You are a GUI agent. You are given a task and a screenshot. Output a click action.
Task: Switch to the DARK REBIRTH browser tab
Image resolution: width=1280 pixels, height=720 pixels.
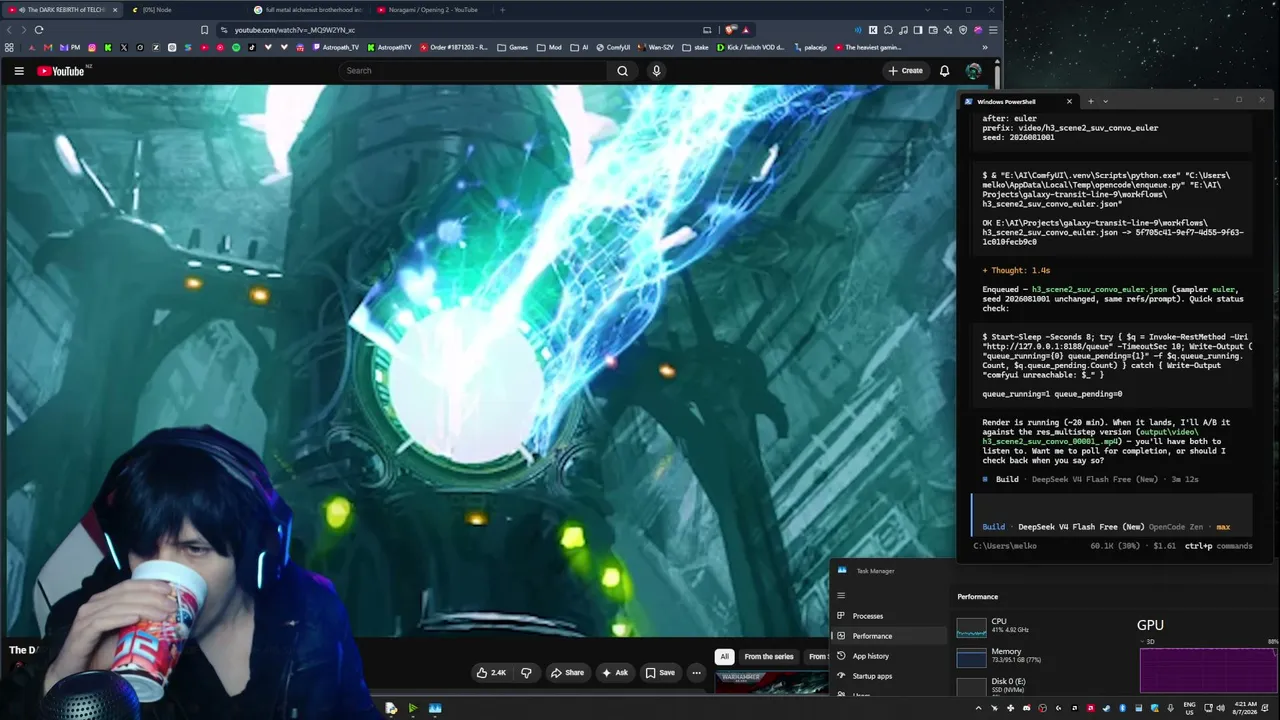click(x=65, y=10)
